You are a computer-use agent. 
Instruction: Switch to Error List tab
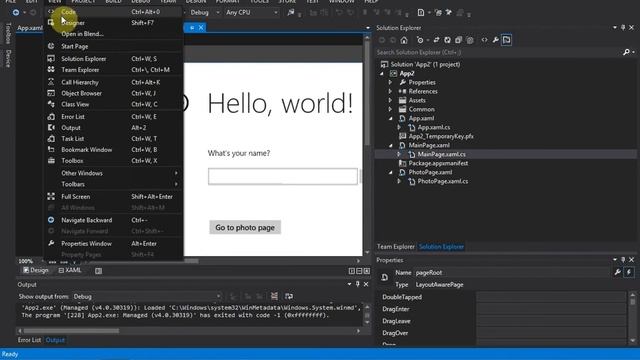(29, 340)
